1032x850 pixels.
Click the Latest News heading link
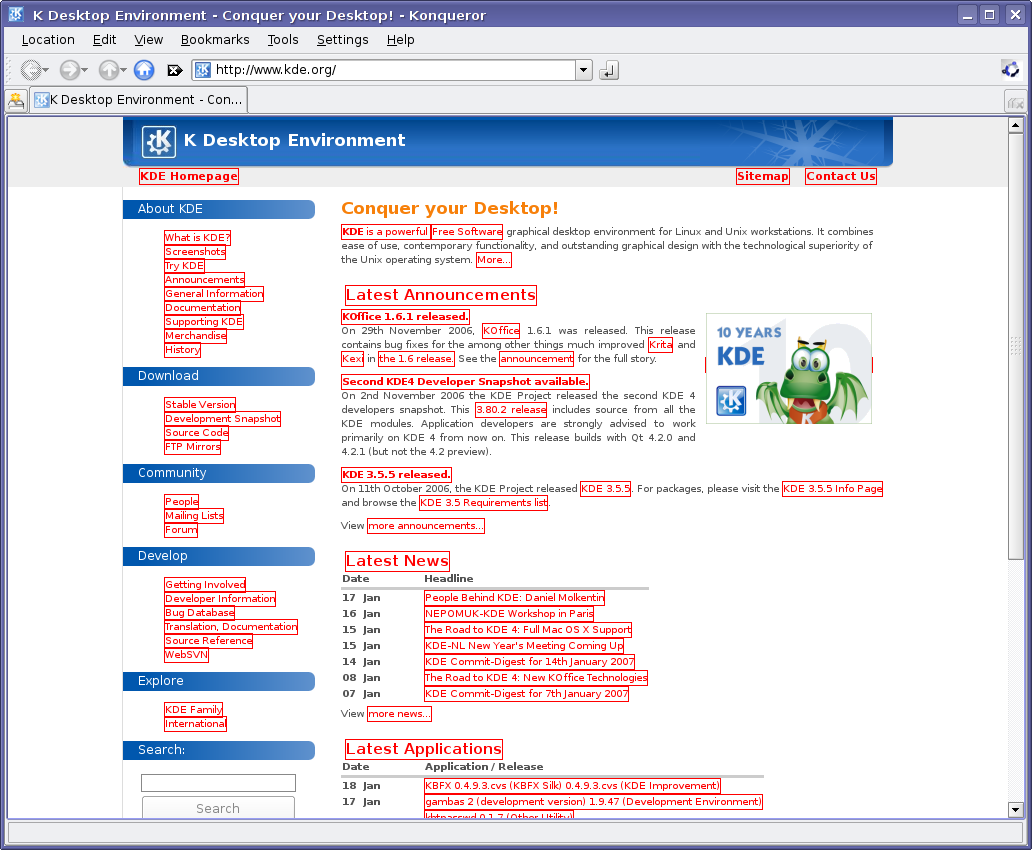[398, 561]
